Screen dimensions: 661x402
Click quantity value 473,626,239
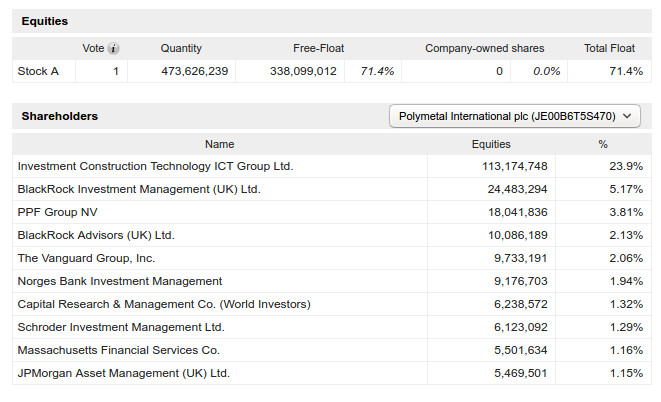point(194,71)
